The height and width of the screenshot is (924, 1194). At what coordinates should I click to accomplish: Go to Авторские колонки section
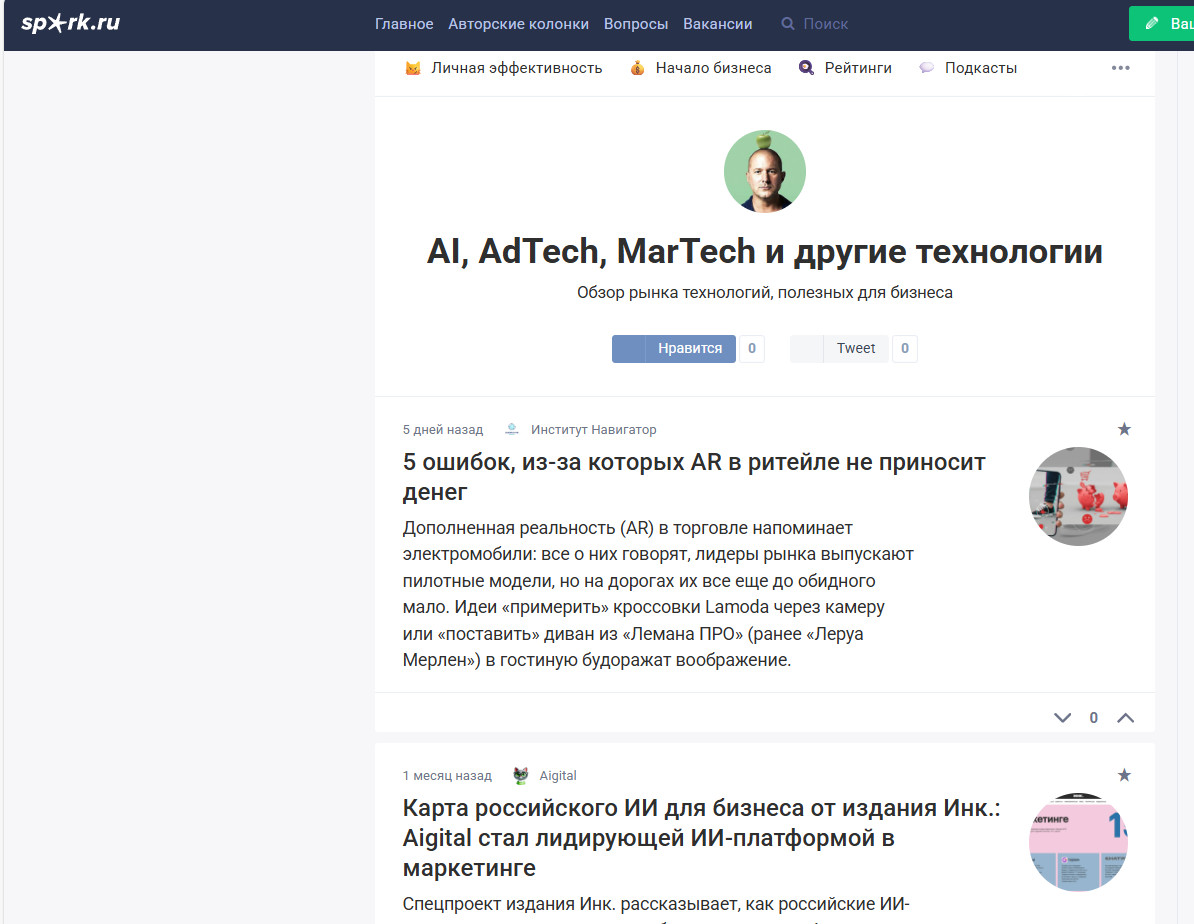tap(518, 24)
